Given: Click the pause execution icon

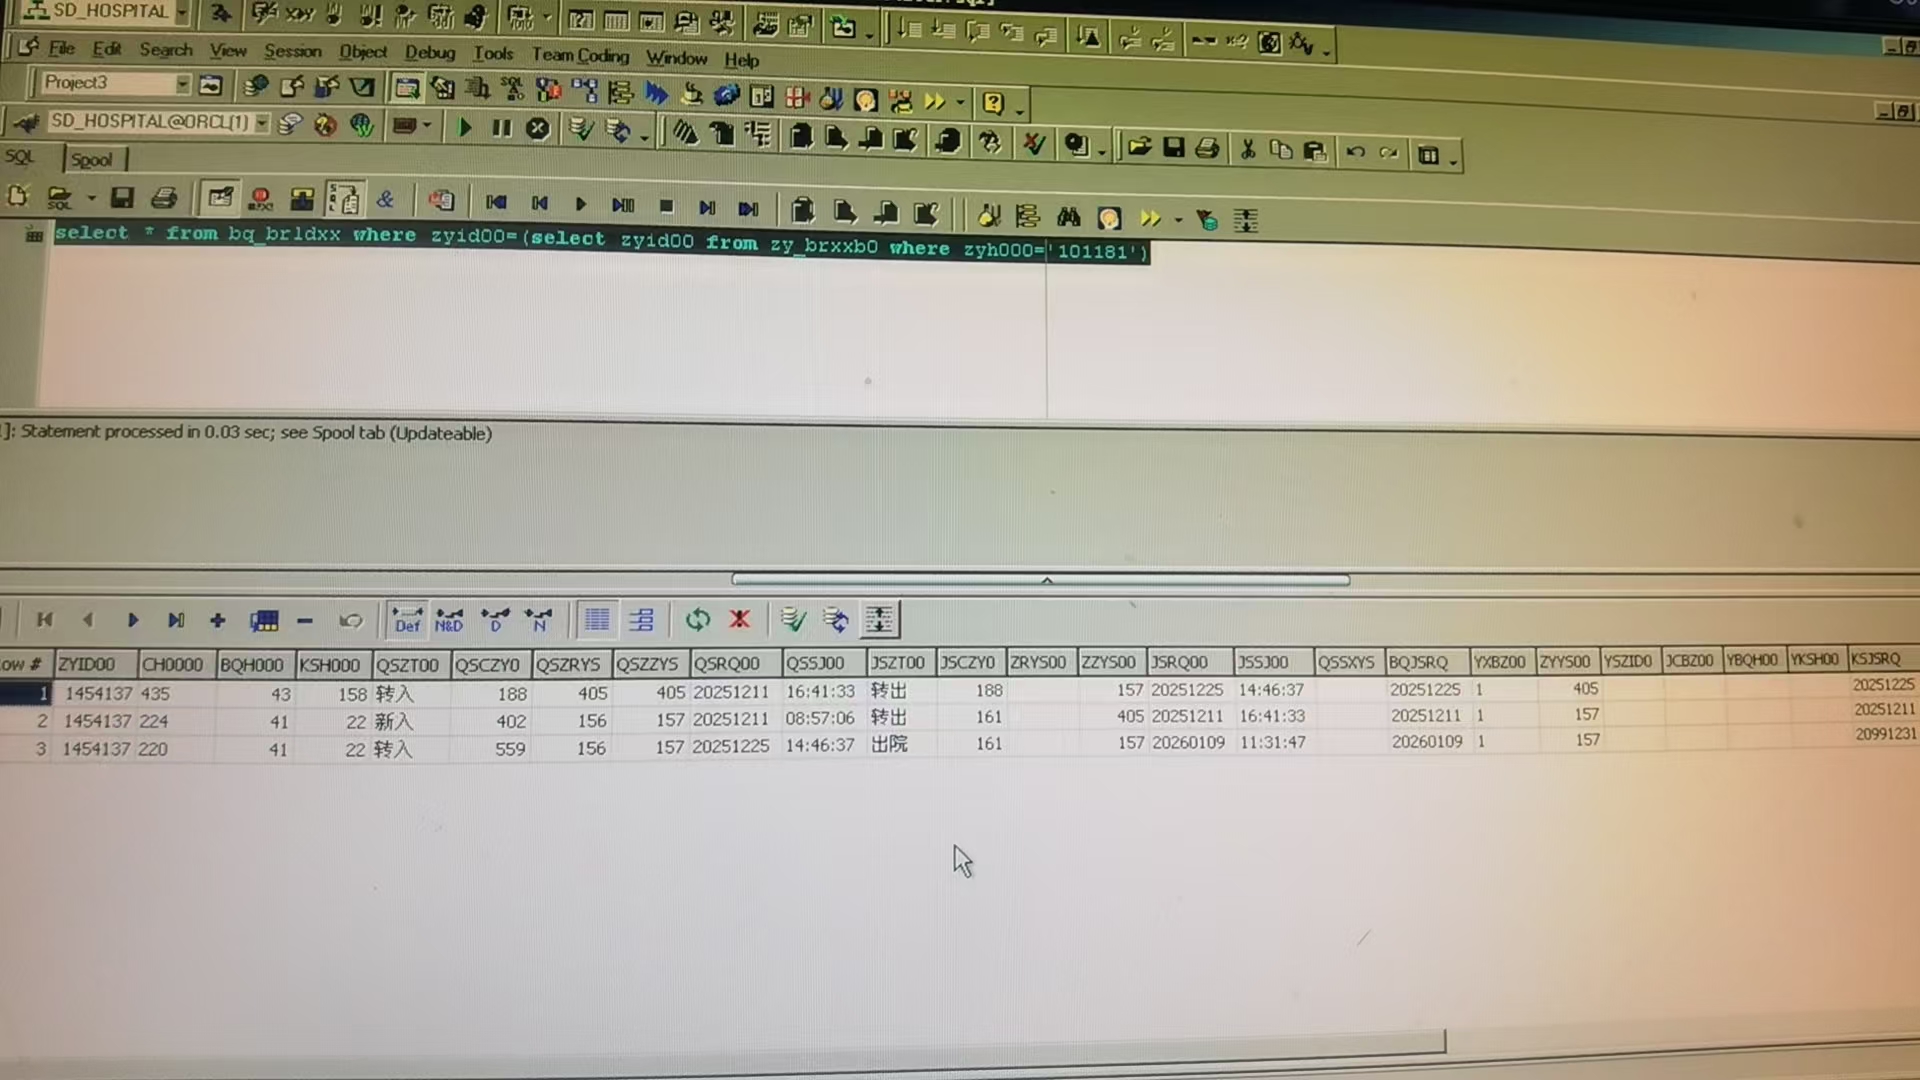Looking at the screenshot, I should point(501,128).
